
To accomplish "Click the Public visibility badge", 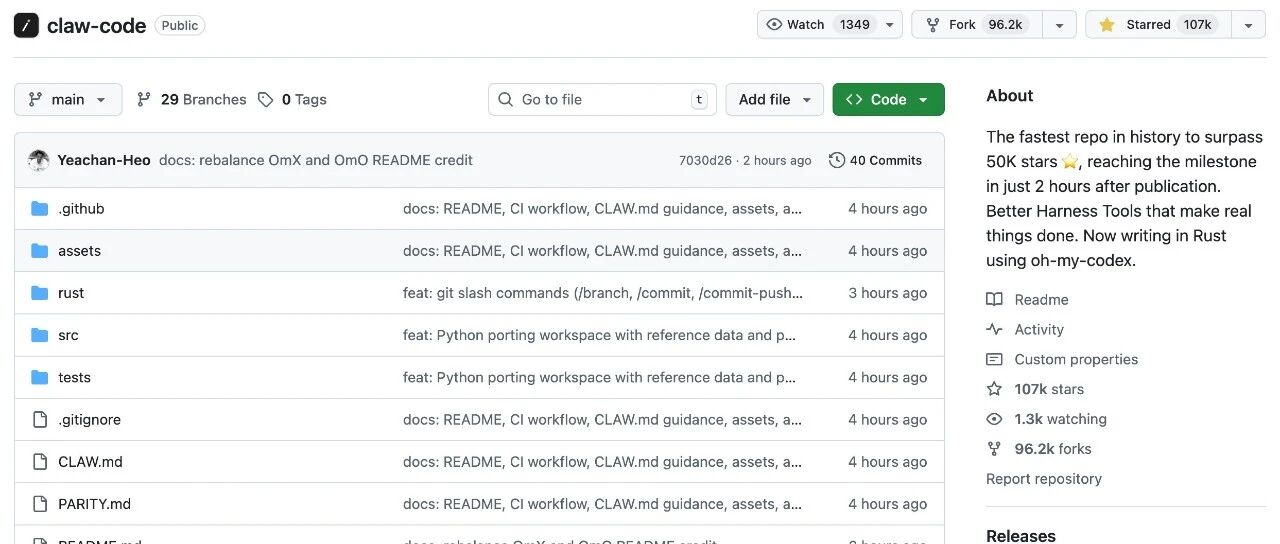I will 180,26.
